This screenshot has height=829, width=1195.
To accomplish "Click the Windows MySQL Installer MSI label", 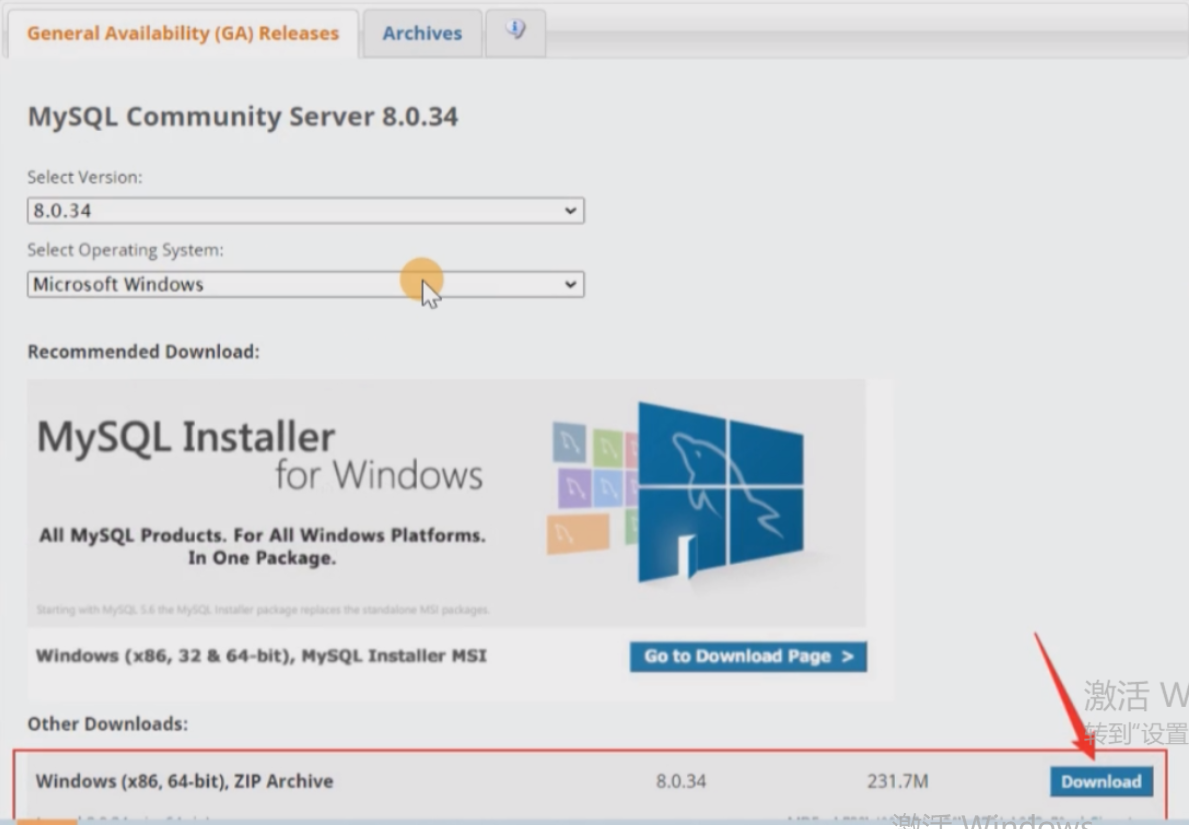I will pyautogui.click(x=261, y=656).
